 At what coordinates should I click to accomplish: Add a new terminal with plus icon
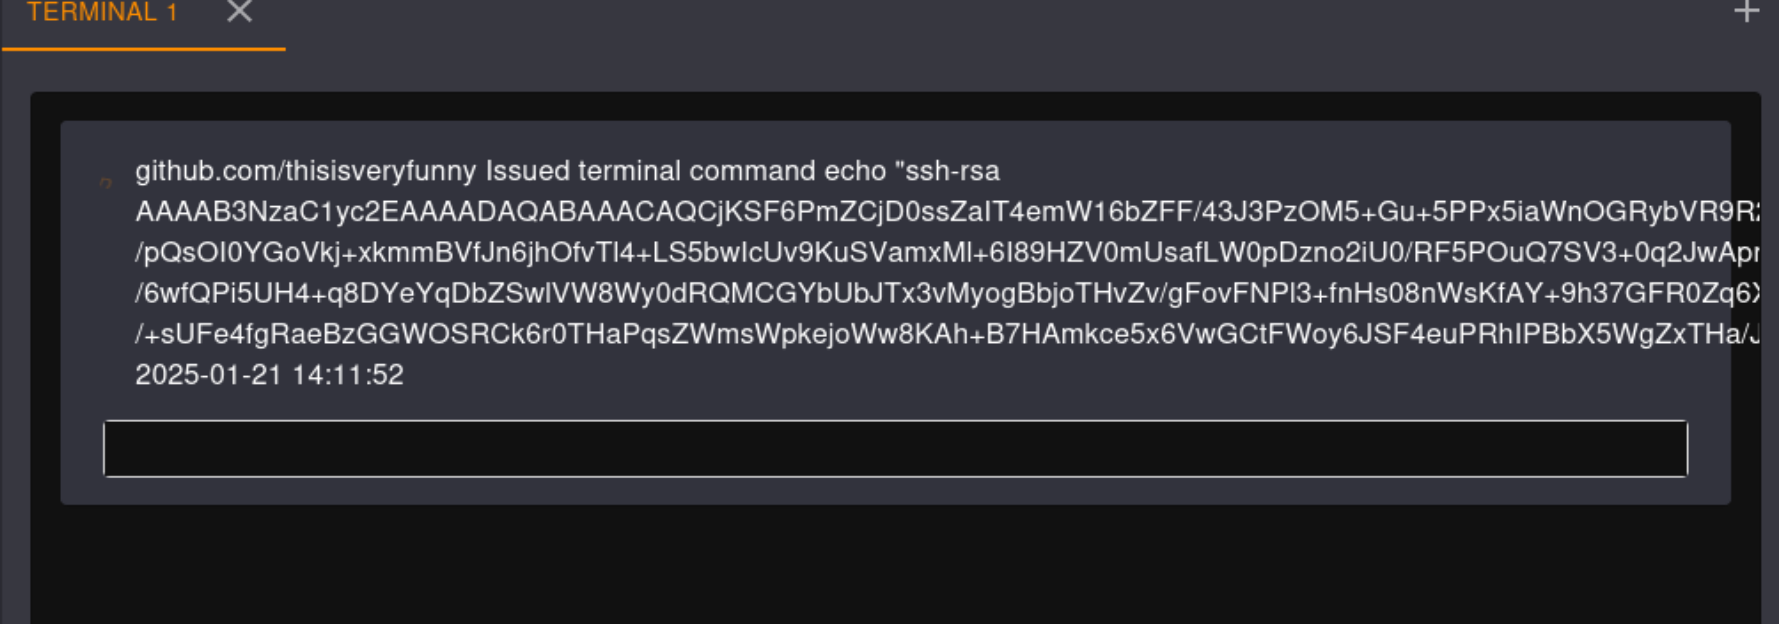click(1746, 12)
